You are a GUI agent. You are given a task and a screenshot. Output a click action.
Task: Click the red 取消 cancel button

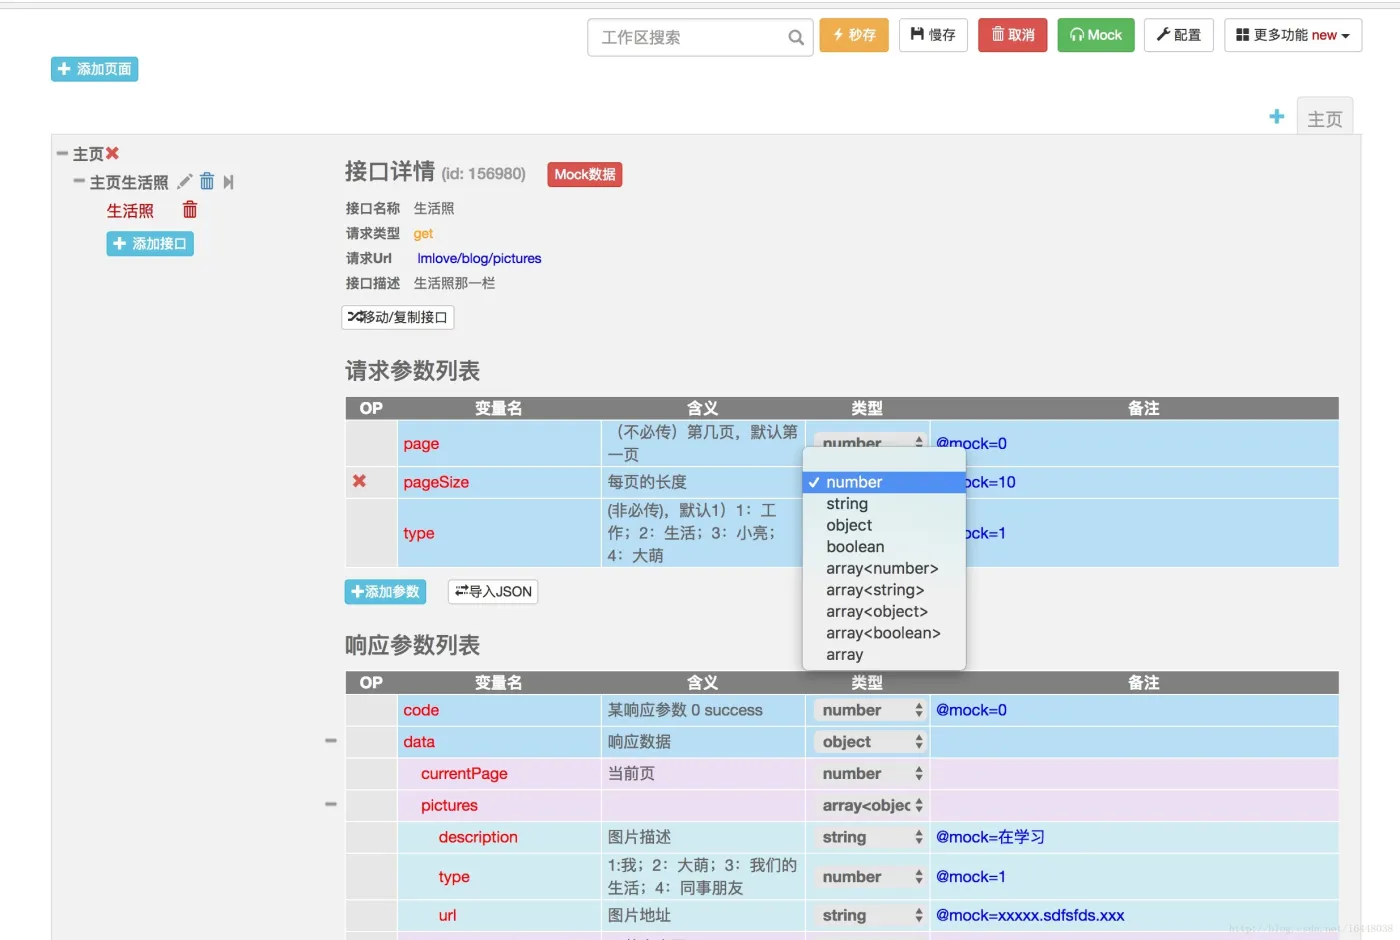point(1012,35)
